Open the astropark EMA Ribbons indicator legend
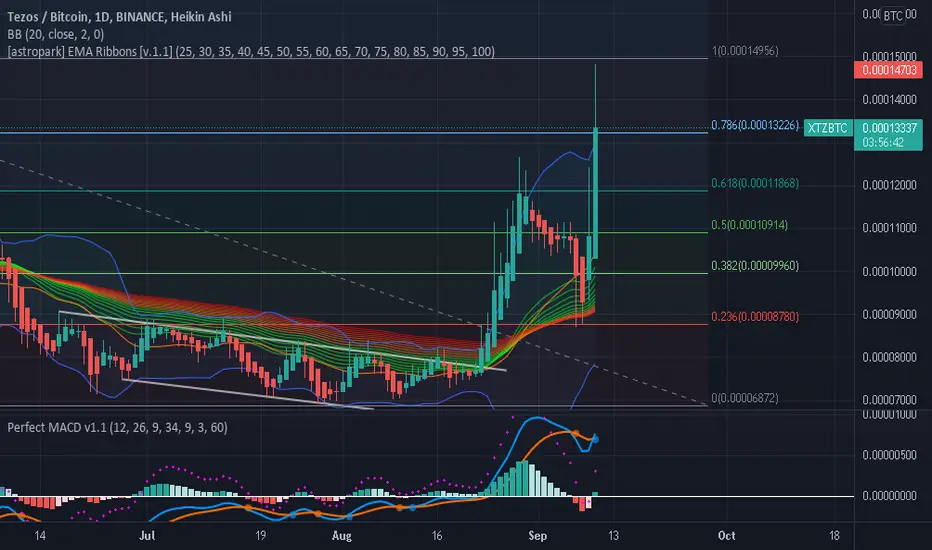 click(251, 51)
